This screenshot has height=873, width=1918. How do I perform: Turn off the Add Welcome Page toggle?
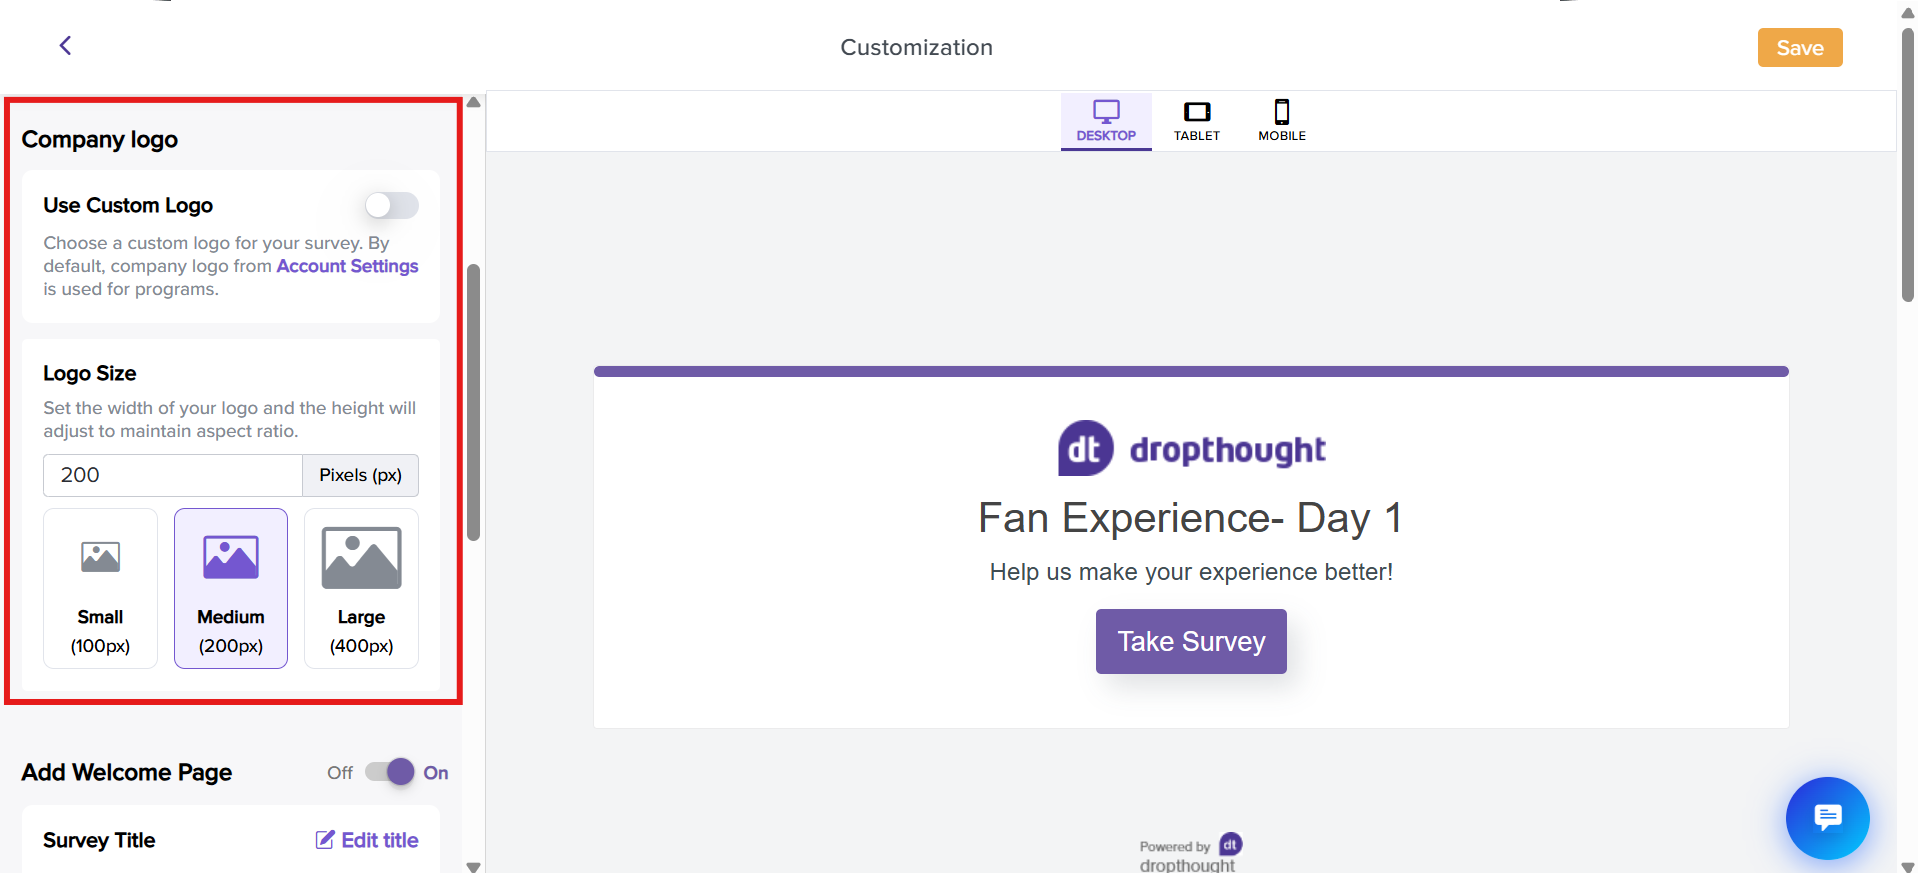coord(390,772)
